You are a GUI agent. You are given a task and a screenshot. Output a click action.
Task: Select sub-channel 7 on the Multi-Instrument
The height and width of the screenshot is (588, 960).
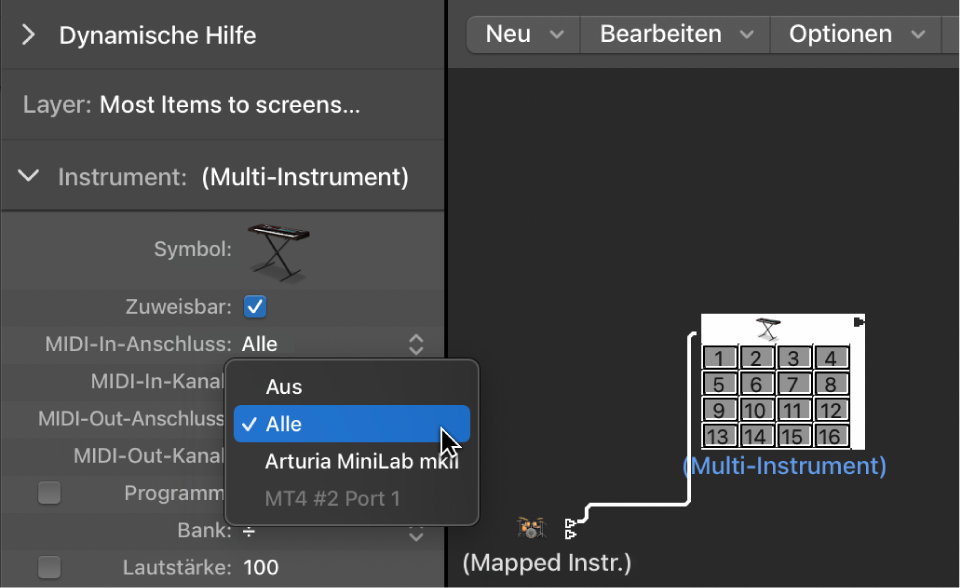tap(792, 382)
